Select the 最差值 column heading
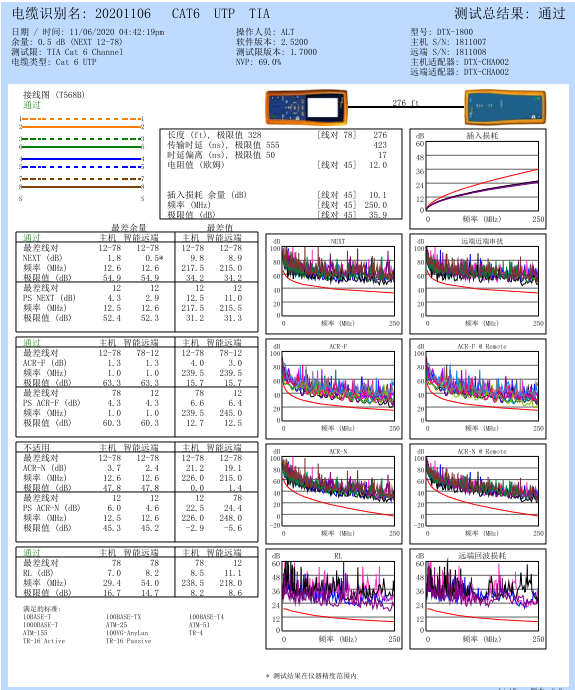575x690 pixels. click(x=220, y=228)
